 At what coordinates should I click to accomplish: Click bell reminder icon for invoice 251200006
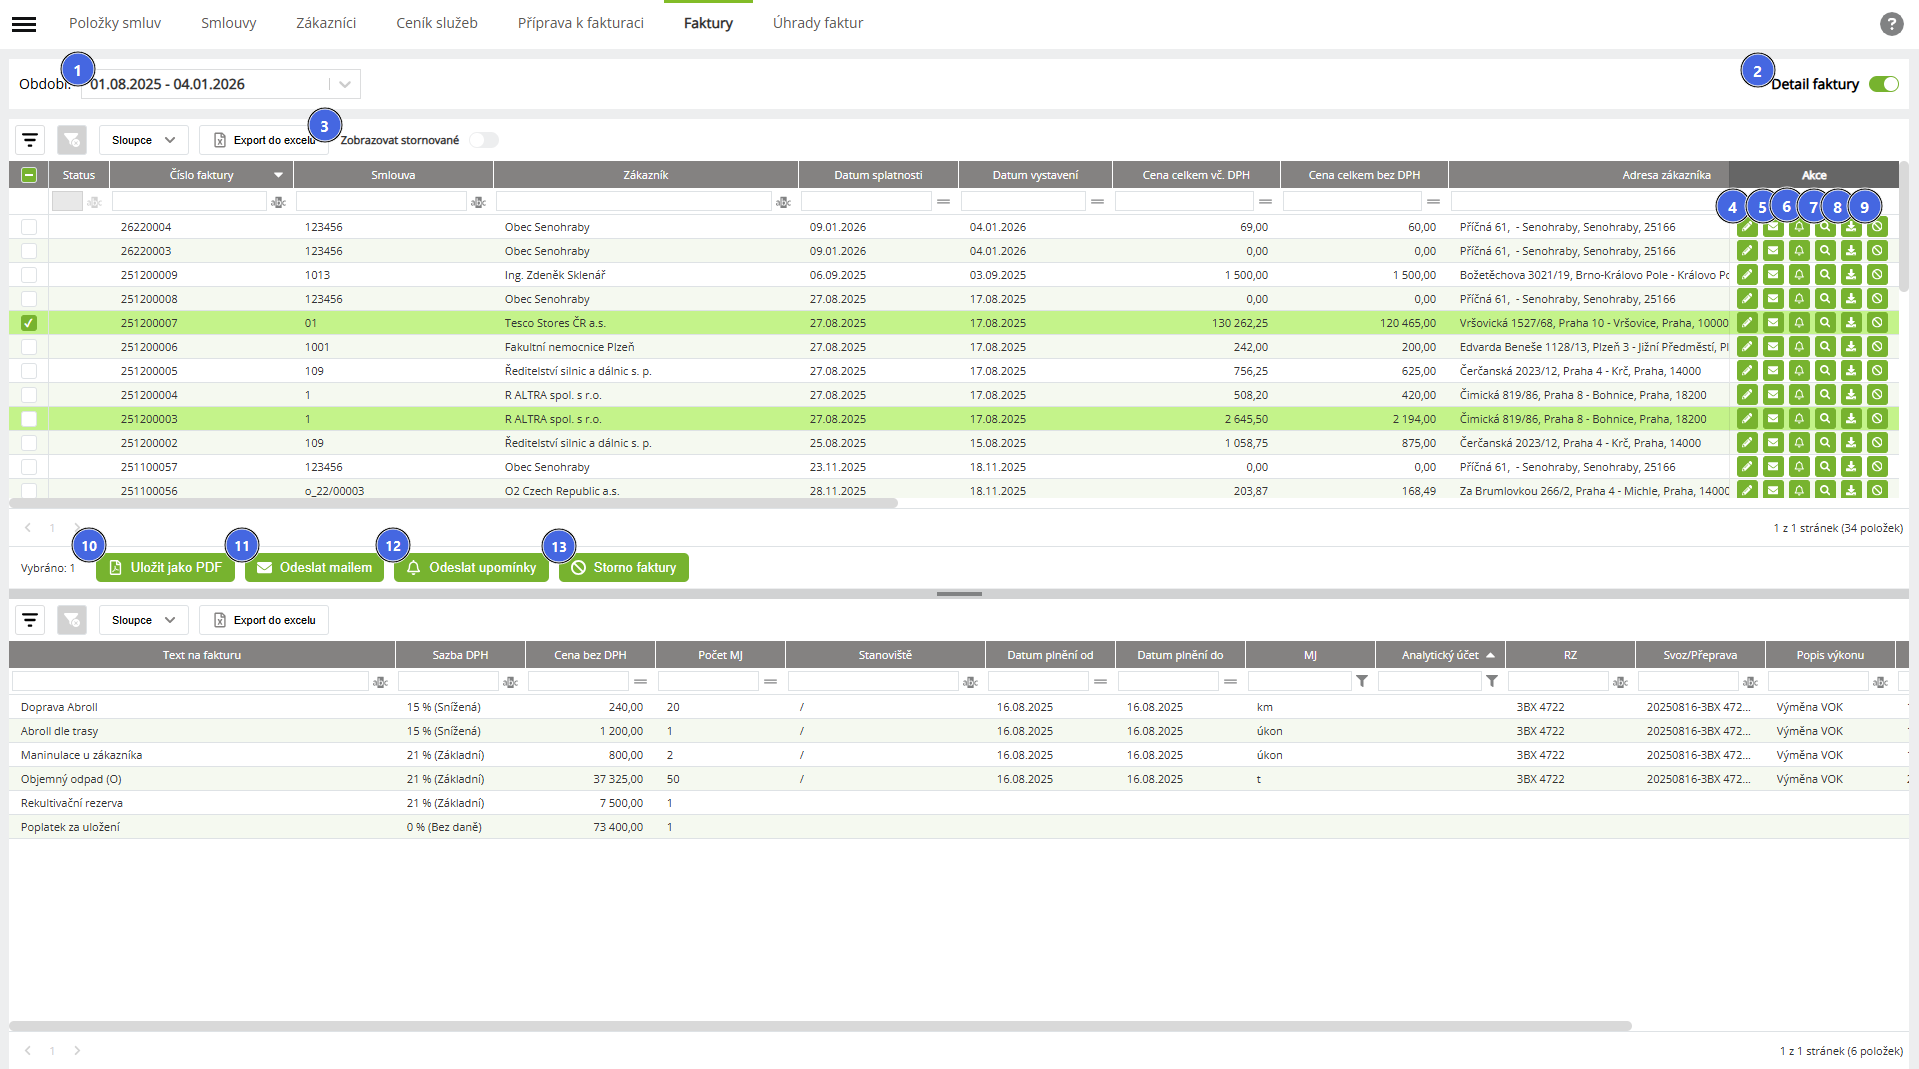click(x=1799, y=347)
